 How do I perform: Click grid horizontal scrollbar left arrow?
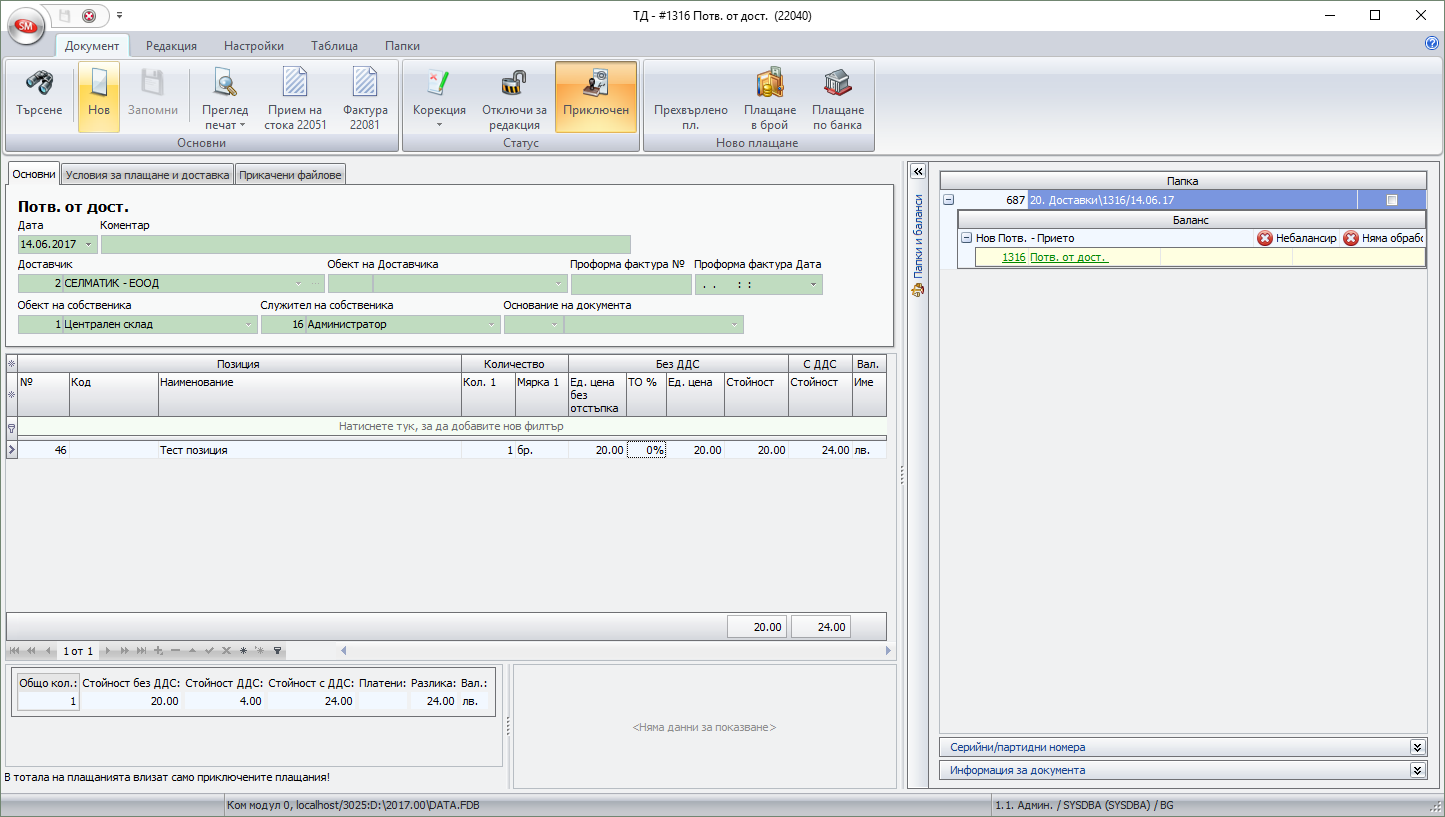344,651
